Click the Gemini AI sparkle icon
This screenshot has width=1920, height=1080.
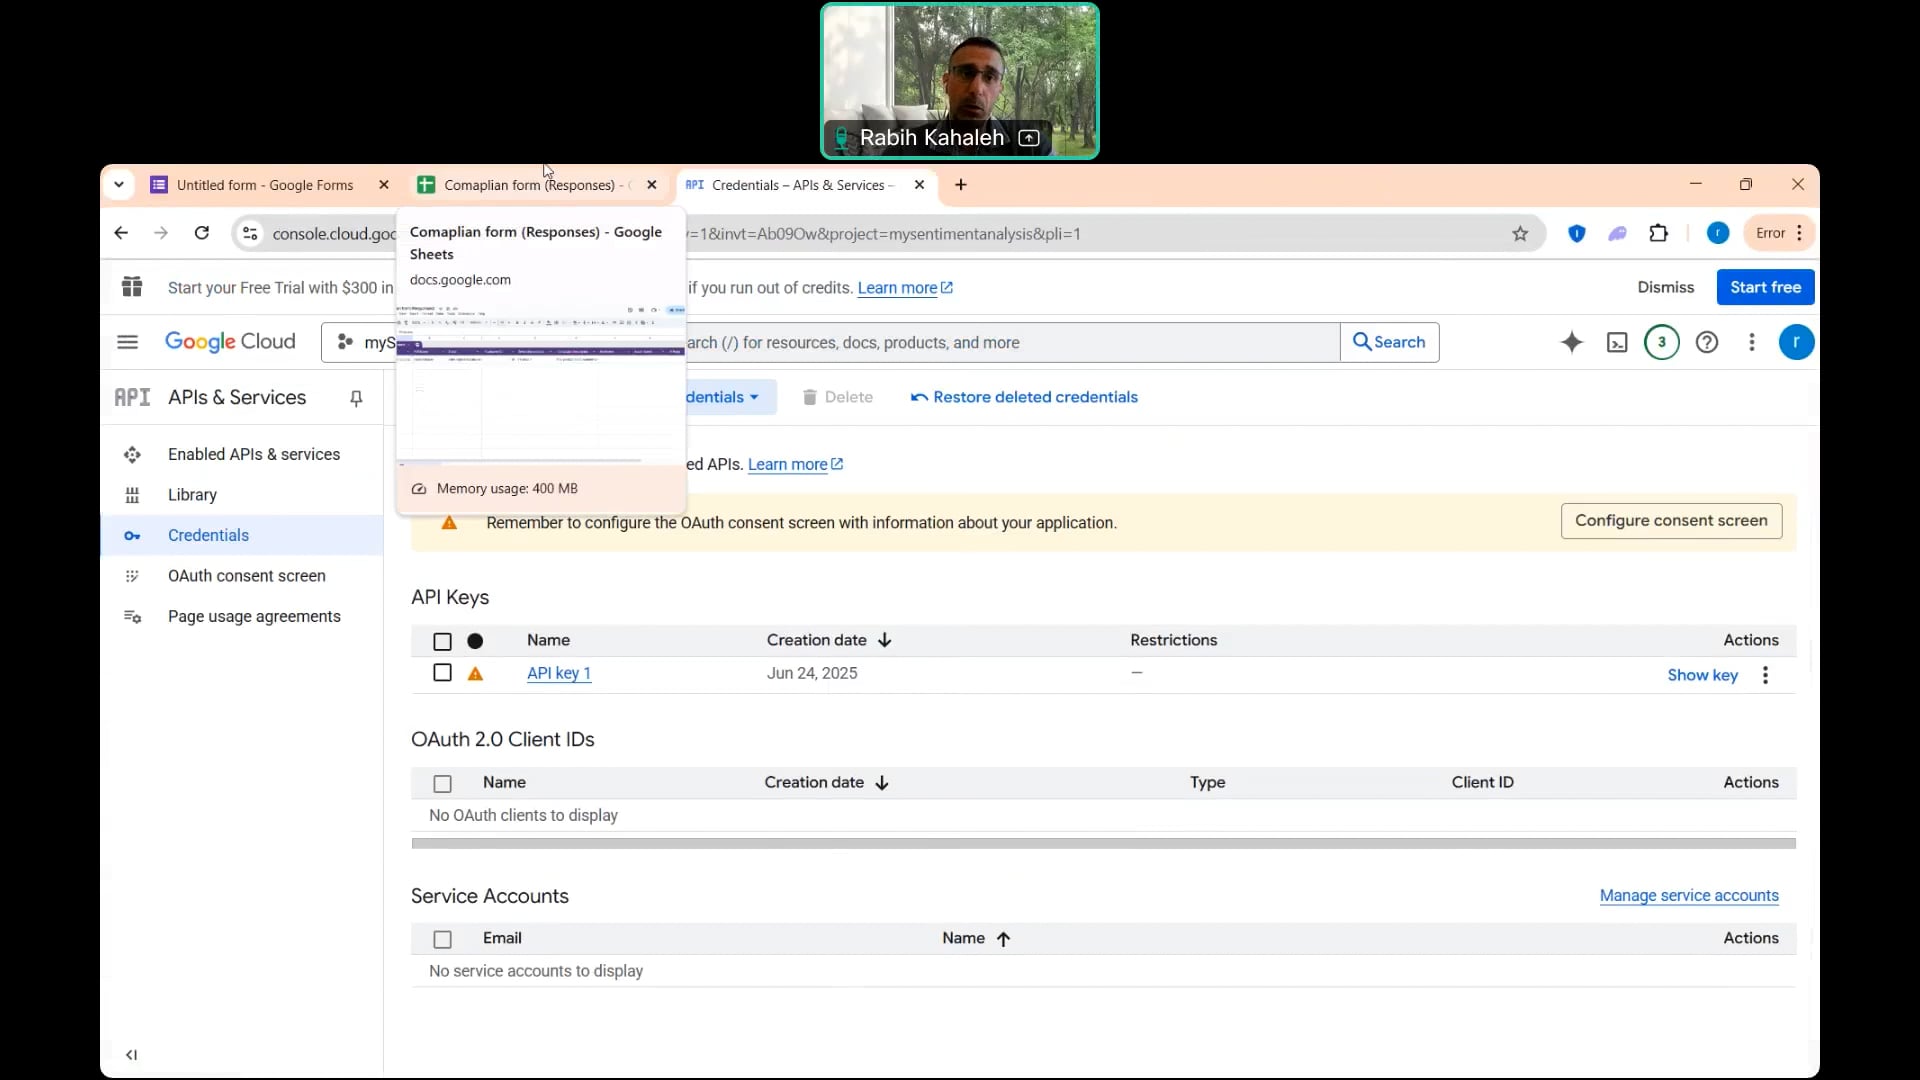(1572, 342)
